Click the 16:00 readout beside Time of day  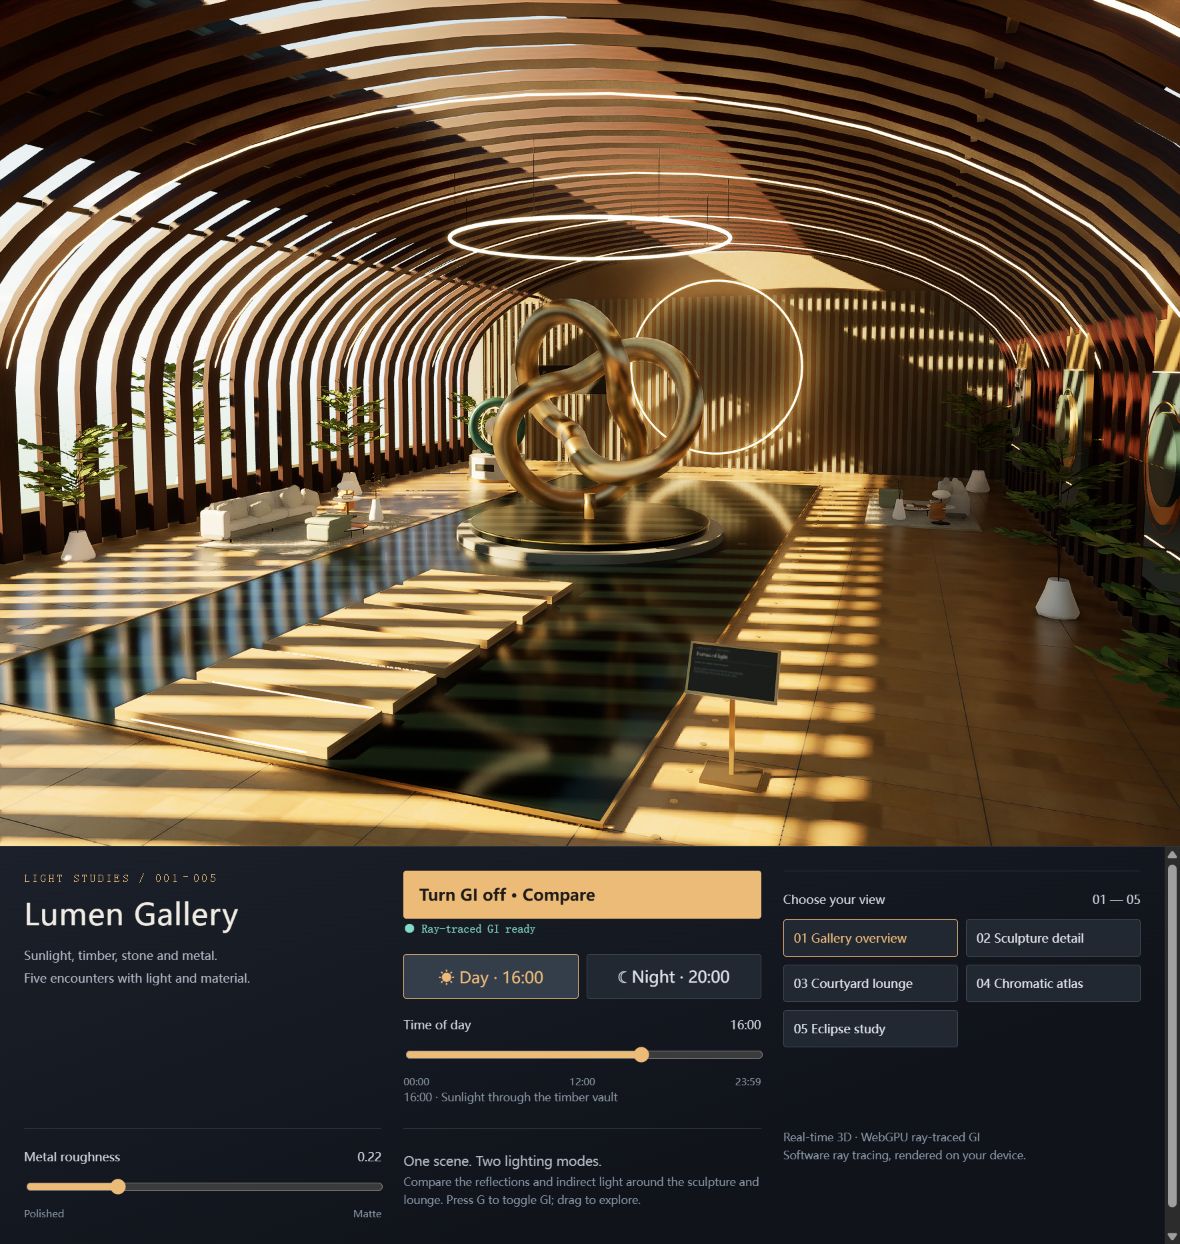click(x=745, y=1025)
